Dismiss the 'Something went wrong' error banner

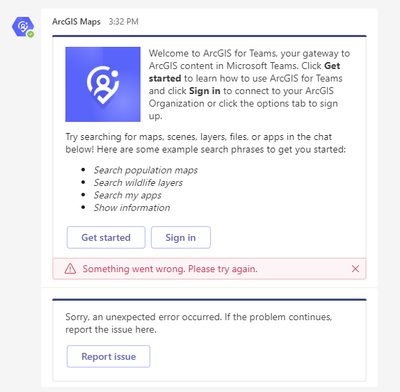(x=355, y=269)
